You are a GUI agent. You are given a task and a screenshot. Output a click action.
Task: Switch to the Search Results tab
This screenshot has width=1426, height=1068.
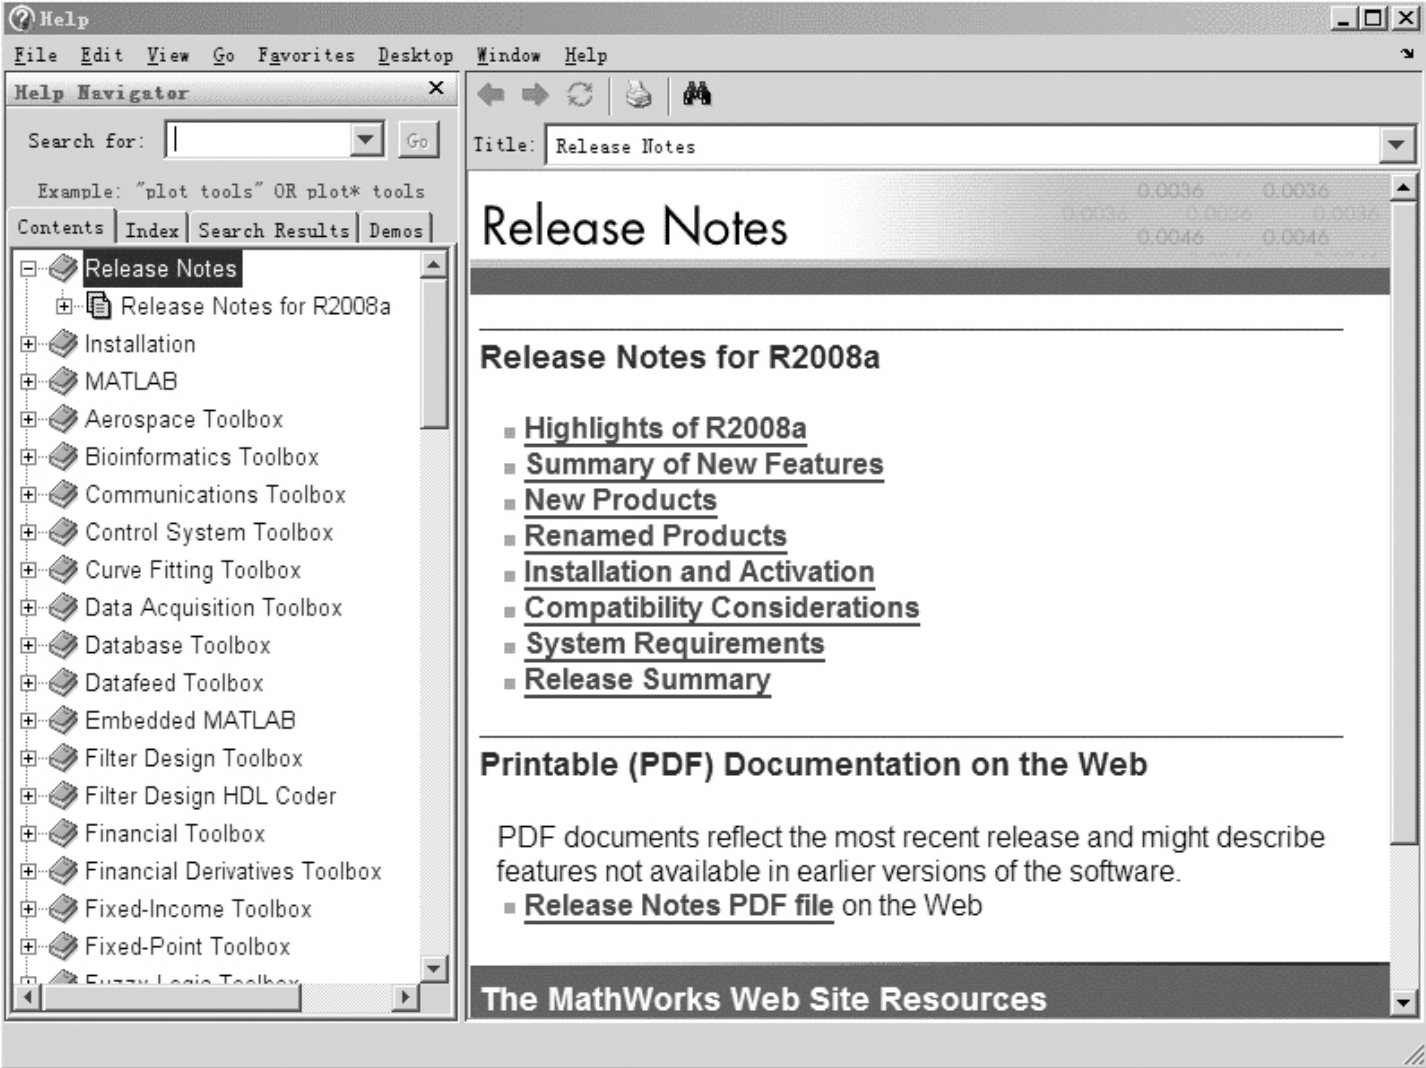(274, 230)
